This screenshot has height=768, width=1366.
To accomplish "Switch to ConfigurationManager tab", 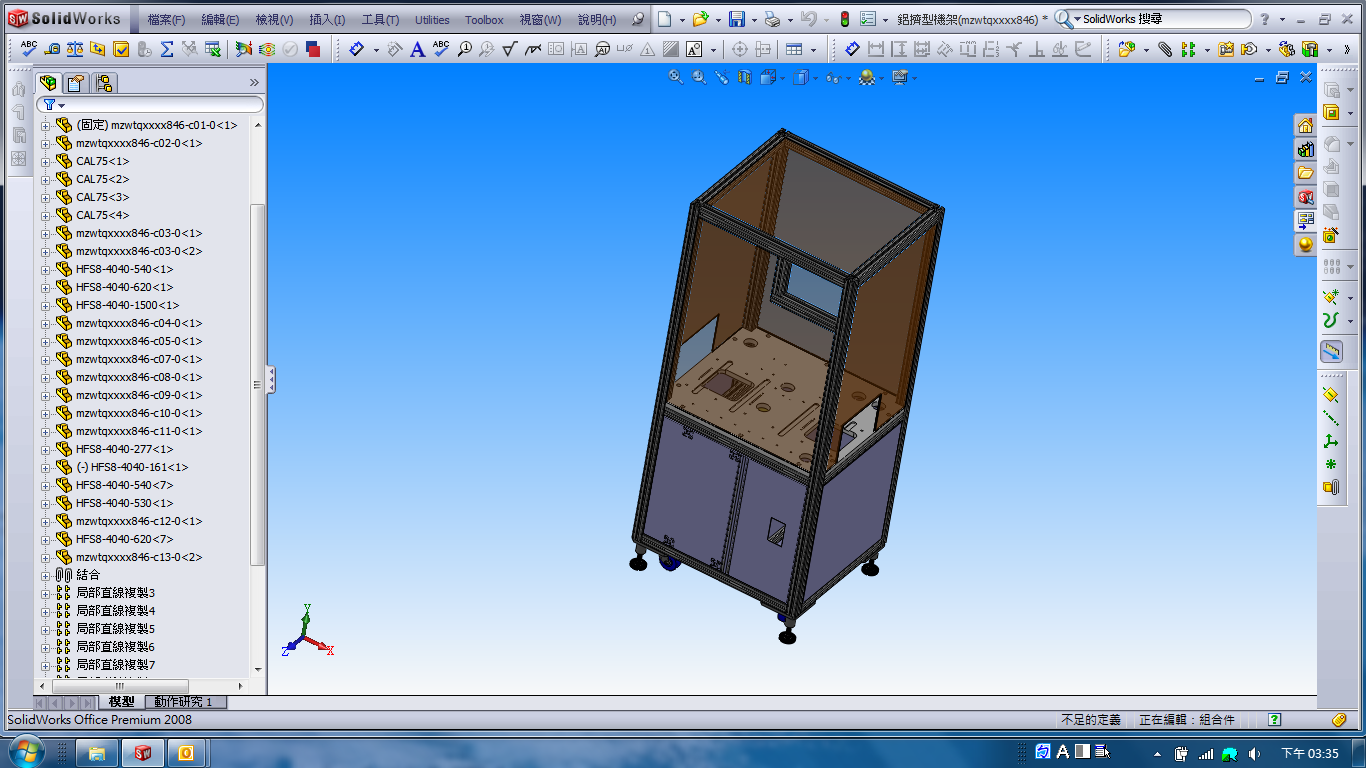I will (x=104, y=83).
